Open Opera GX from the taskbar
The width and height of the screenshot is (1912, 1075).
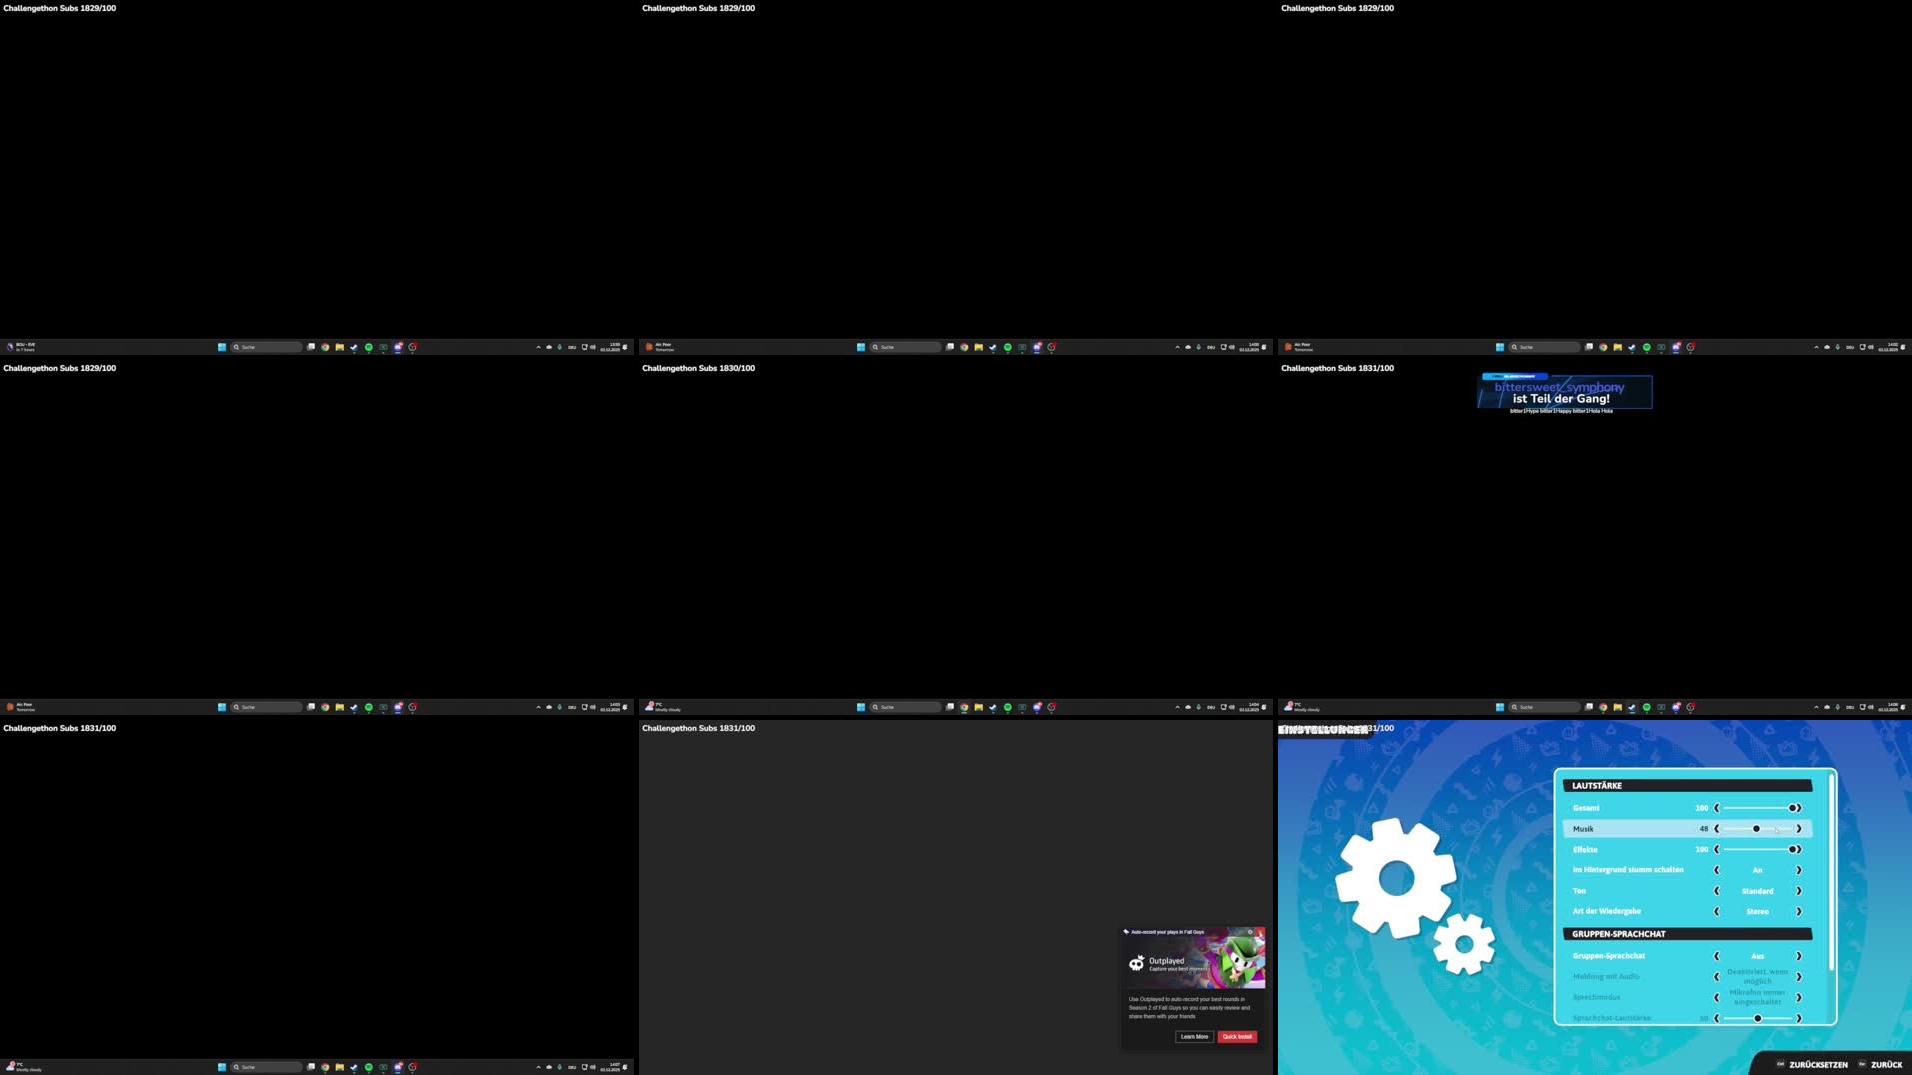point(413,1067)
